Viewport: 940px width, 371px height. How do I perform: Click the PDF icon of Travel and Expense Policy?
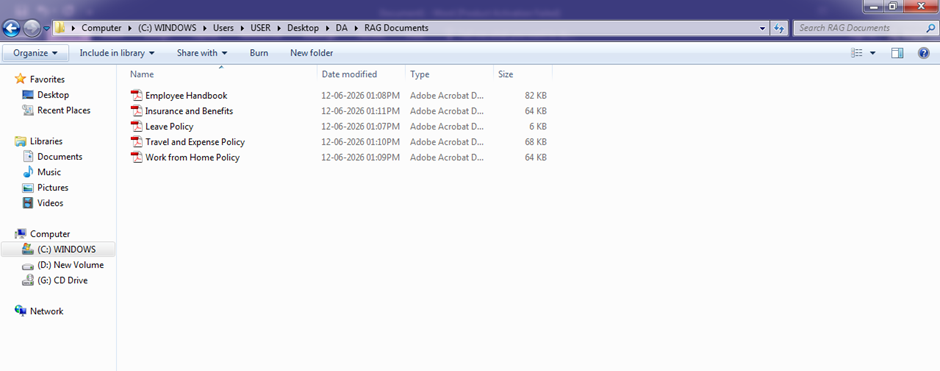(137, 142)
